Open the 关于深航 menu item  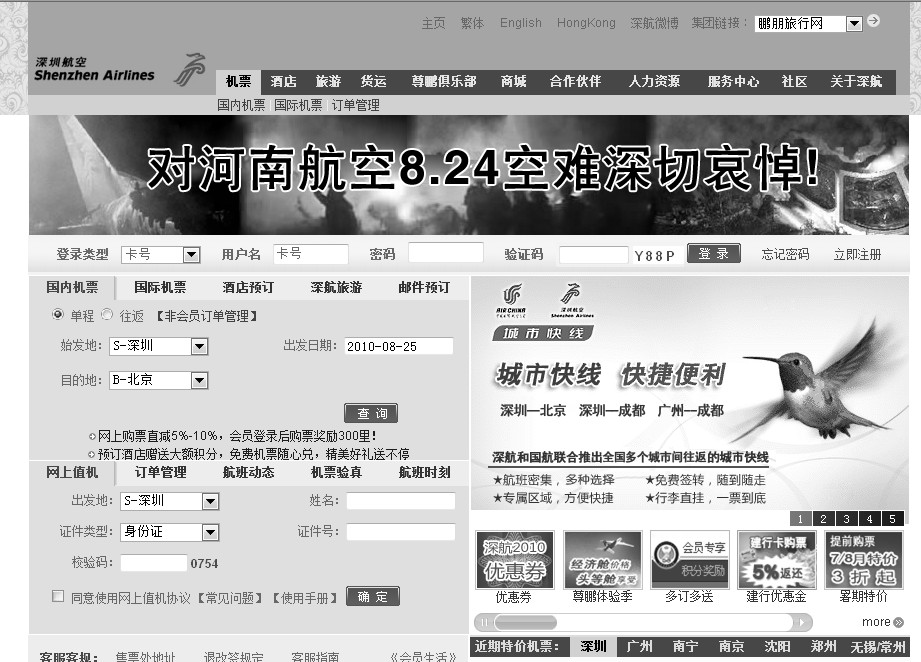click(x=856, y=82)
